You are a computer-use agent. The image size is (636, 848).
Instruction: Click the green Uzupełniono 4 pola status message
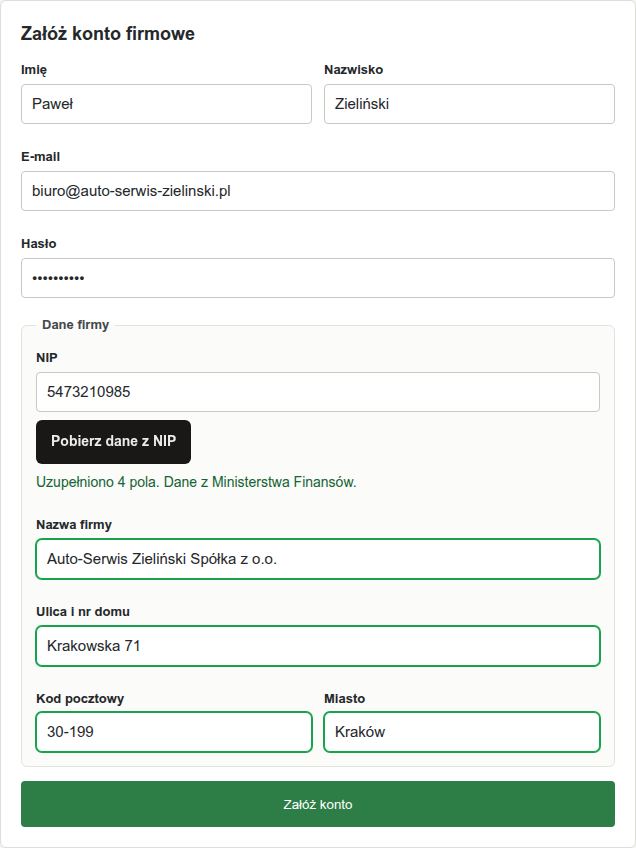(196, 482)
